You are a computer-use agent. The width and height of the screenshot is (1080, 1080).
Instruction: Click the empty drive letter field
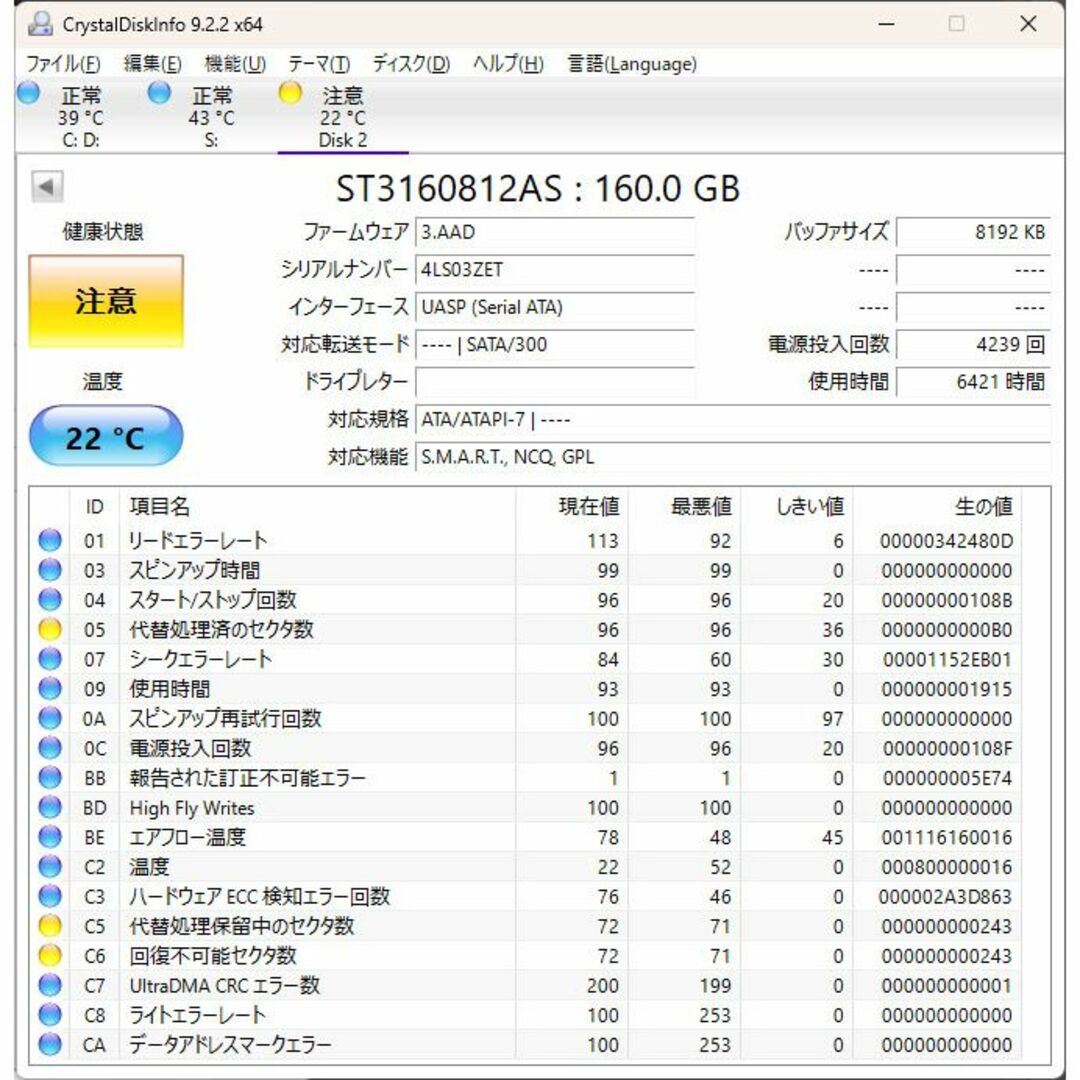point(555,382)
